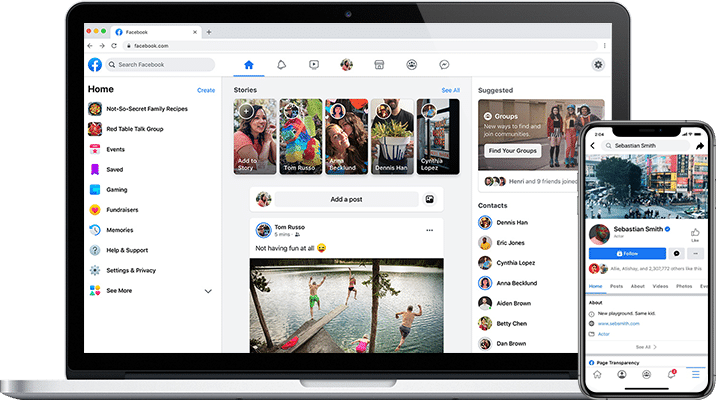Click the Search Facebook field
This screenshot has height=400, width=716.
click(x=160, y=65)
